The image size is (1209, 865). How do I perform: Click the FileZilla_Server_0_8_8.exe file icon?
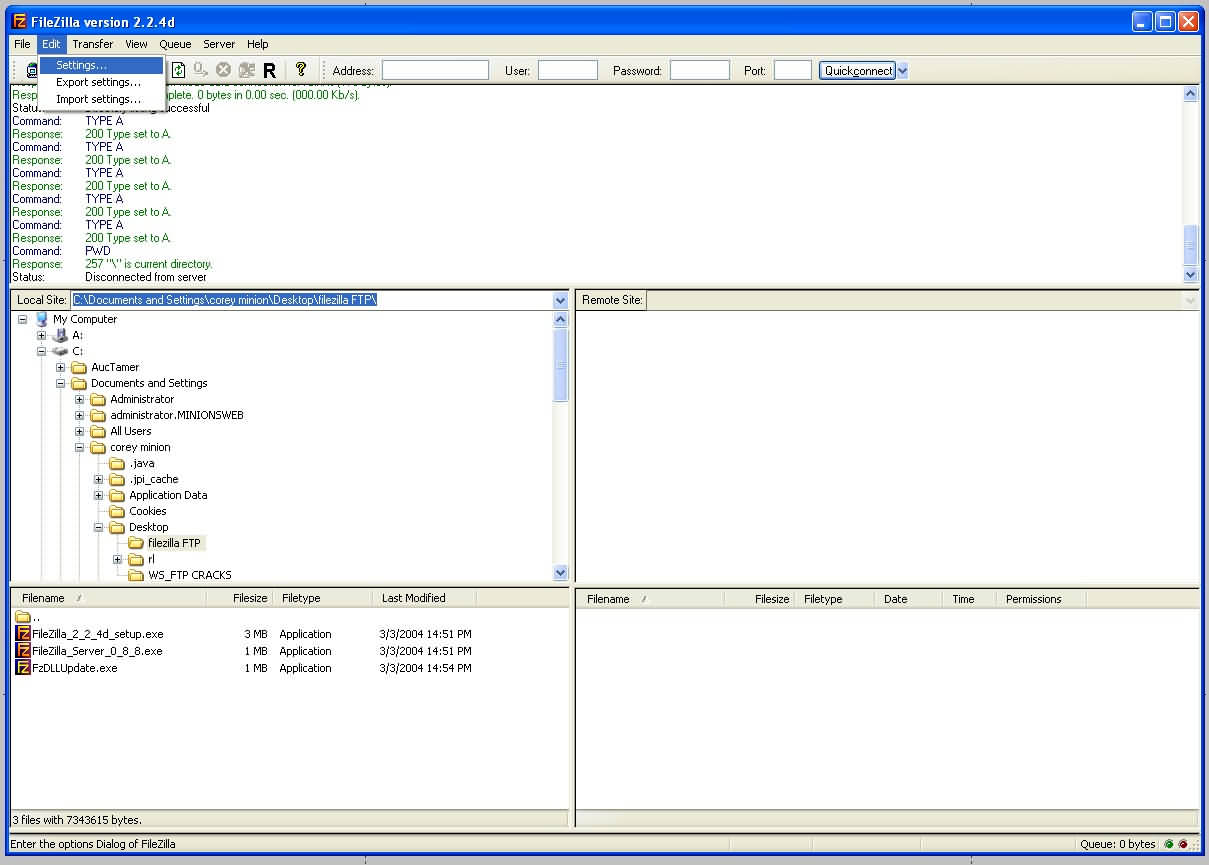tap(24, 651)
